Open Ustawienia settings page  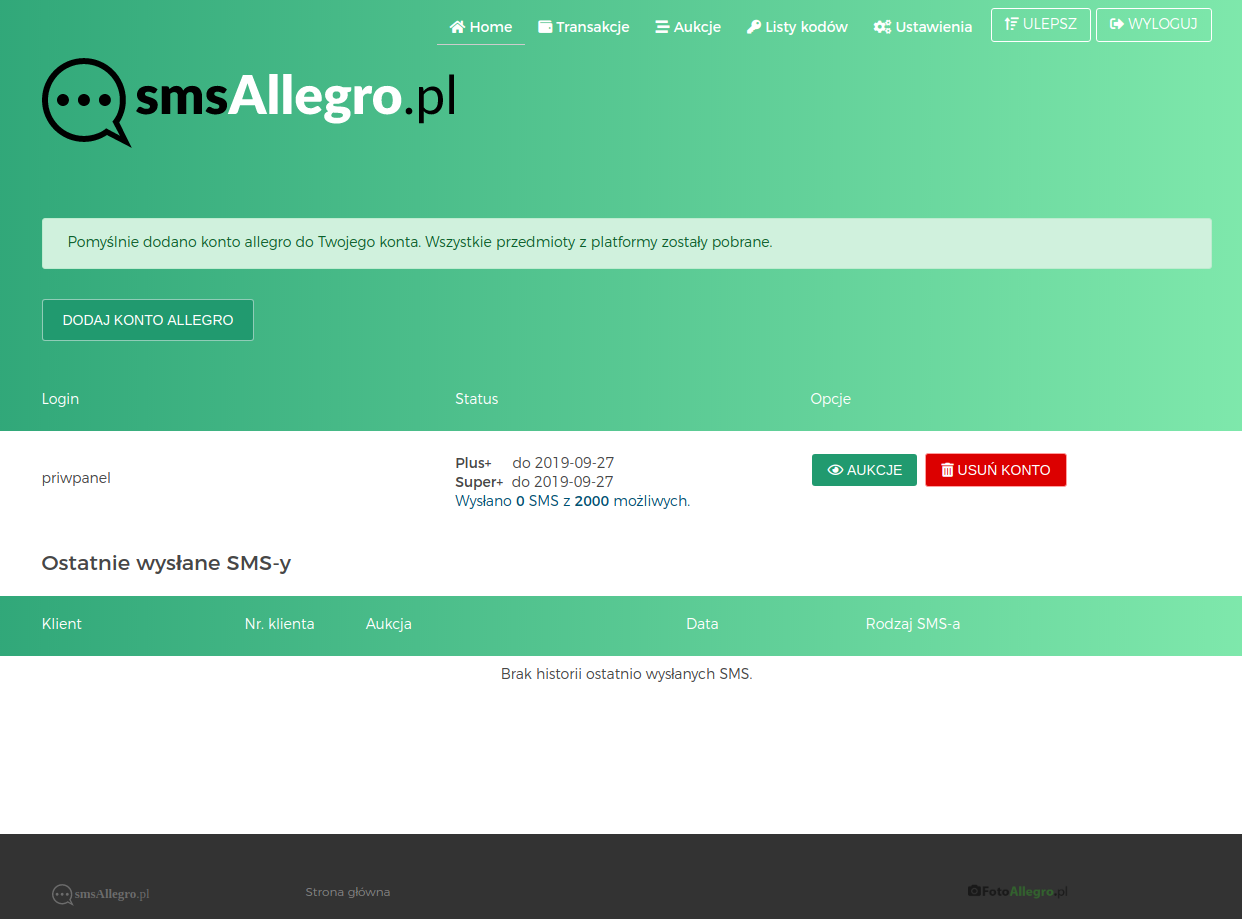(x=923, y=27)
